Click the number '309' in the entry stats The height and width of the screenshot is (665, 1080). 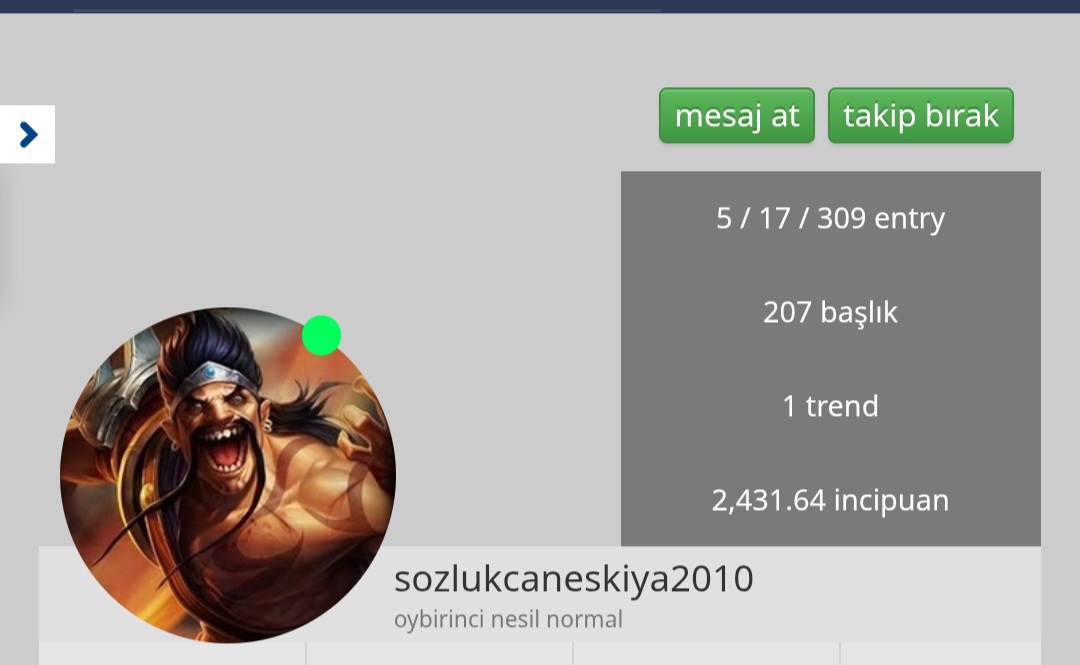click(x=841, y=218)
